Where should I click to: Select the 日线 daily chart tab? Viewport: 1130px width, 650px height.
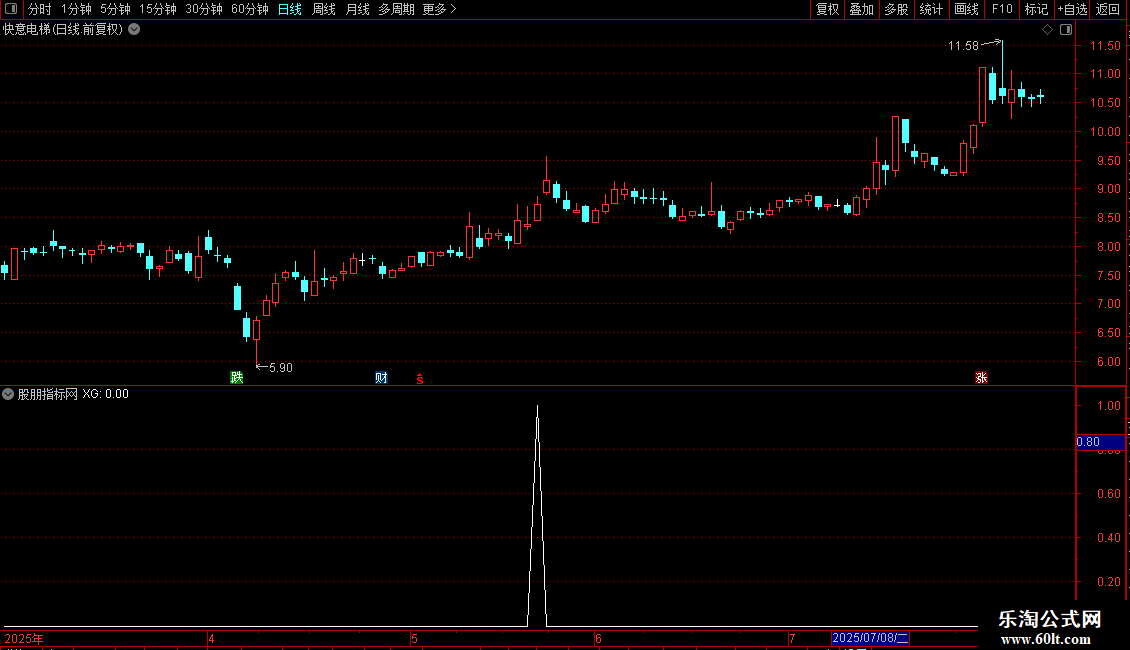(x=290, y=9)
